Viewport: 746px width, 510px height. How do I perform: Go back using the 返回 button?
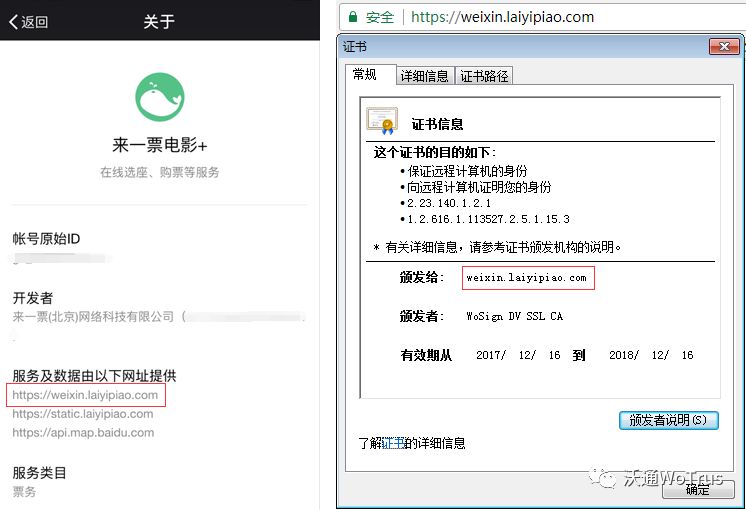[x=29, y=22]
